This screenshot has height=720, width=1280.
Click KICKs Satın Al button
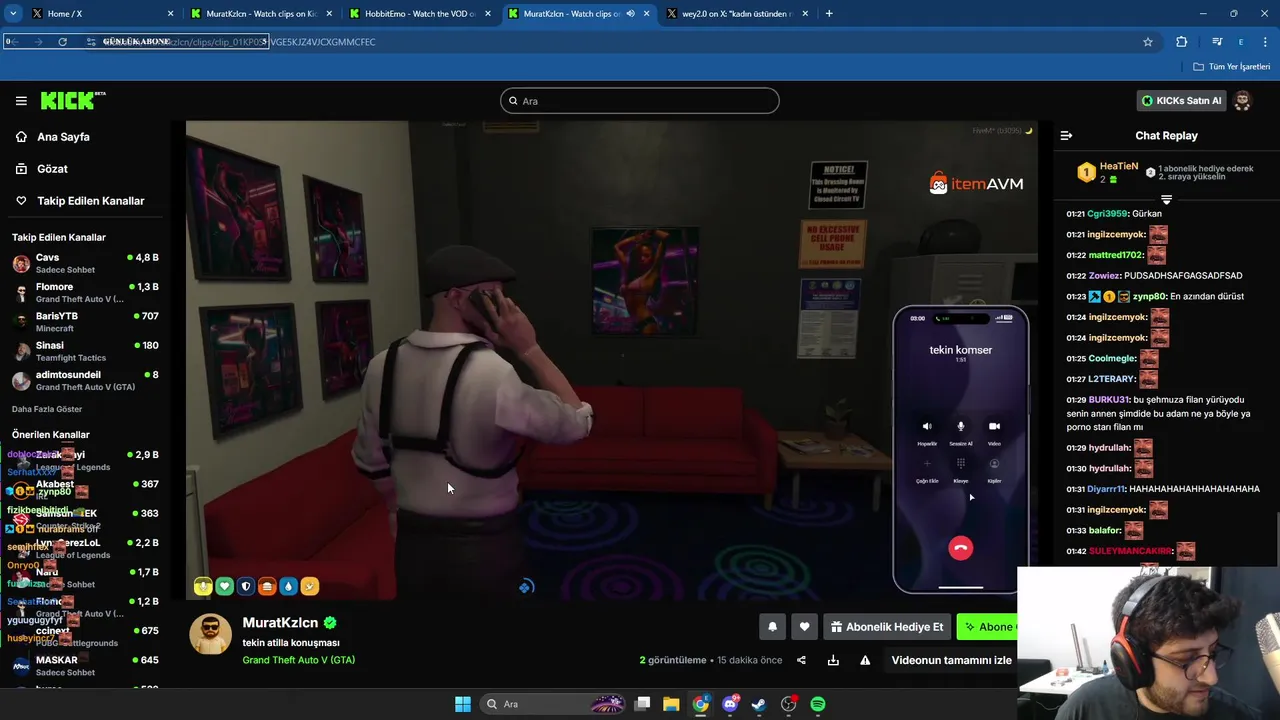pyautogui.click(x=1181, y=100)
